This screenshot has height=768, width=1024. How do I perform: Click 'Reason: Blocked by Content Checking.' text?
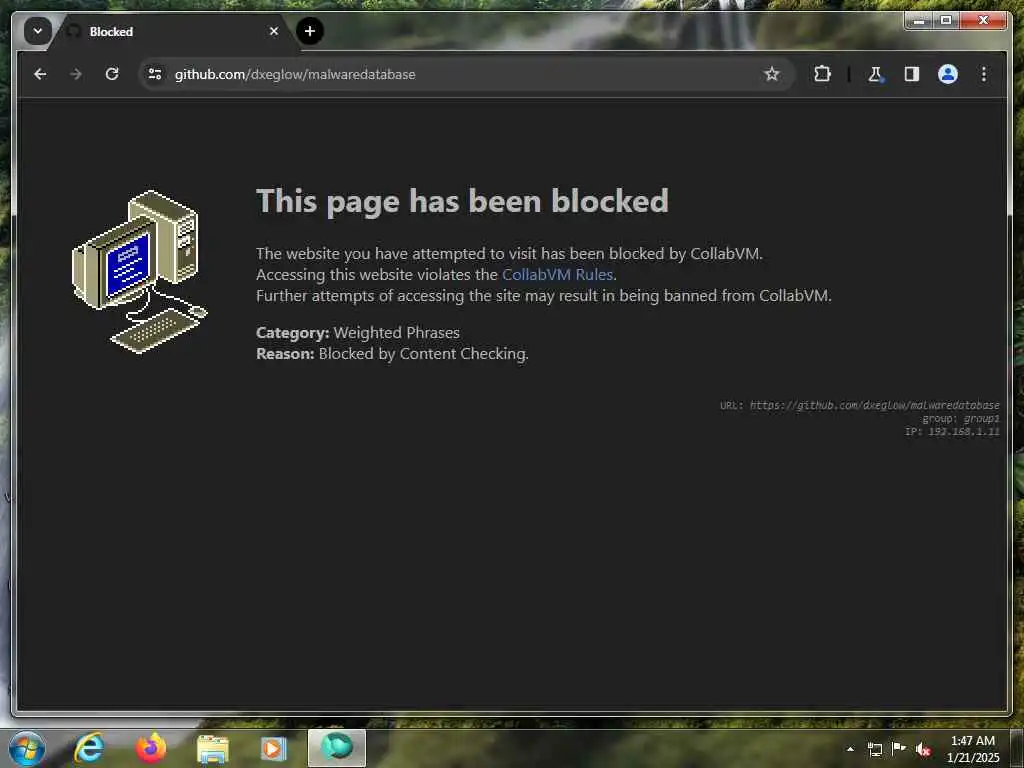pyautogui.click(x=392, y=353)
